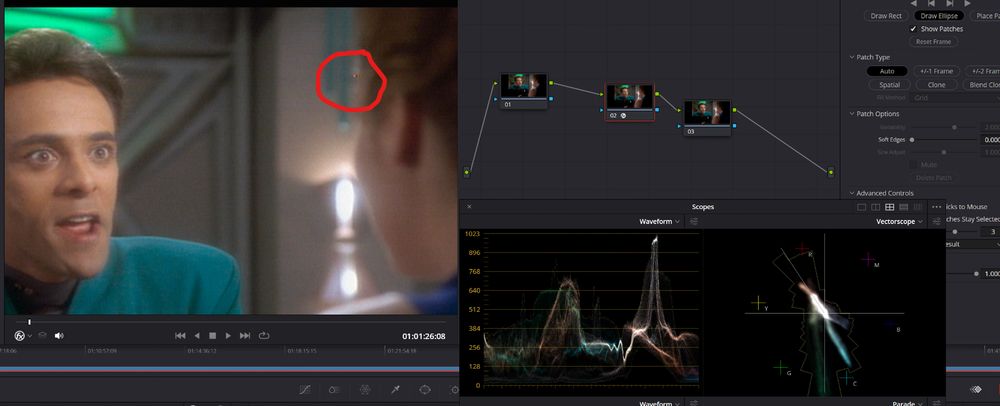Screen dimensions: 1000x406
Task: Click the Draw Ellipse button
Action: pos(939,16)
